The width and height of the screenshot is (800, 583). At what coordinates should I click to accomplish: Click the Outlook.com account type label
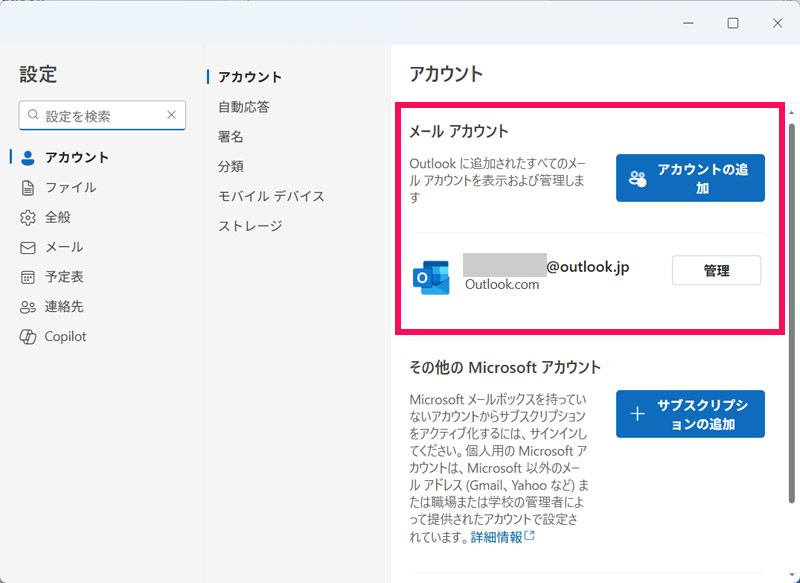coord(502,285)
